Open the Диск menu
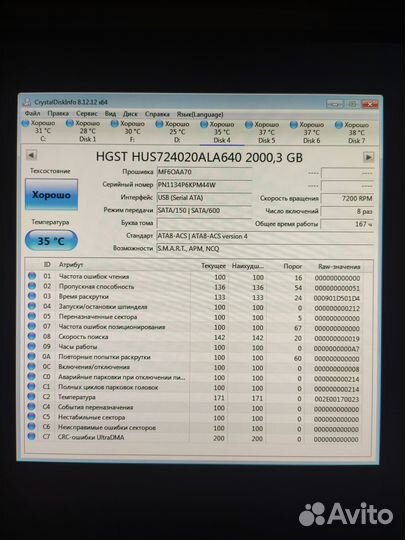The image size is (405, 540). (130, 114)
